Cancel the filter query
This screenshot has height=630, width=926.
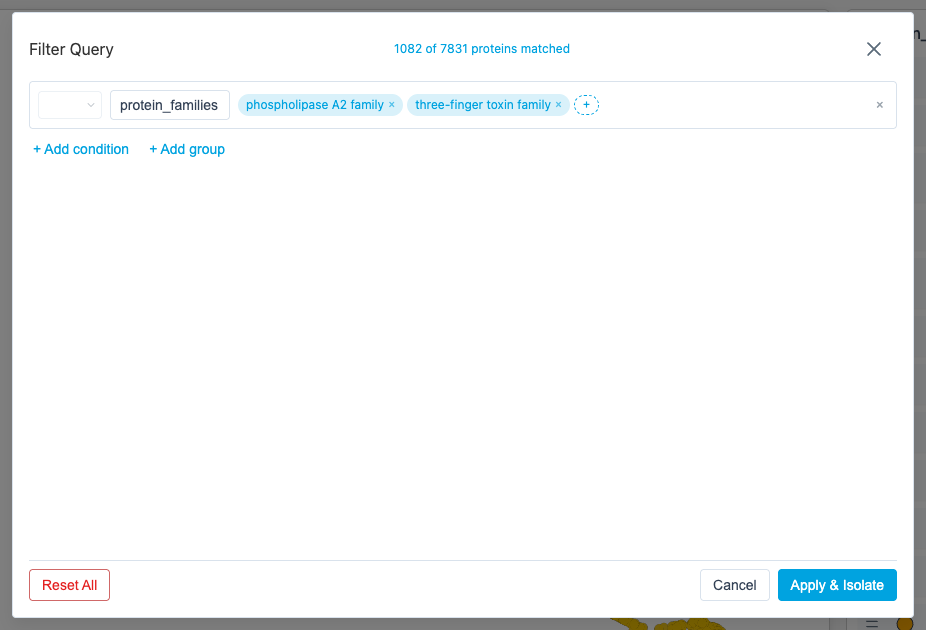(734, 585)
